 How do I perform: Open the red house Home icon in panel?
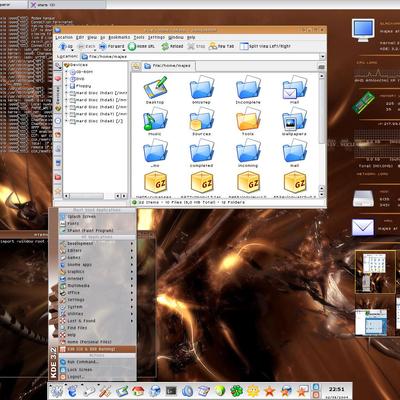(138, 391)
